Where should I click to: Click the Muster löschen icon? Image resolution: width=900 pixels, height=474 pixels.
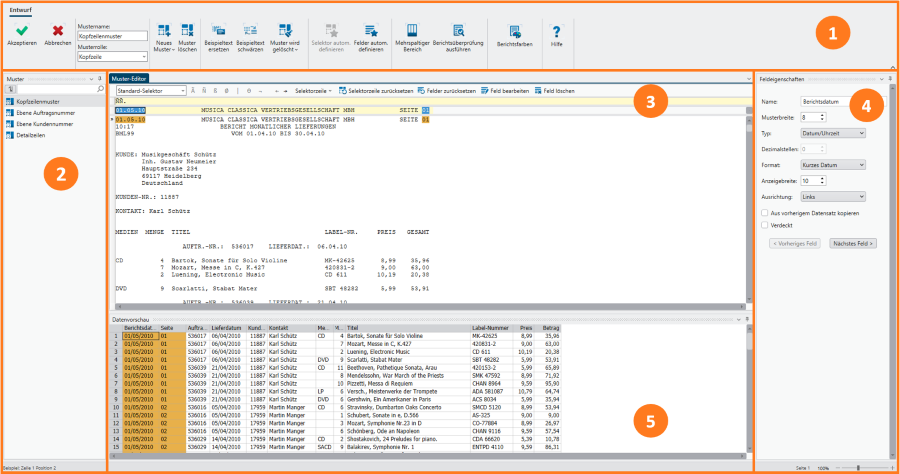point(187,31)
